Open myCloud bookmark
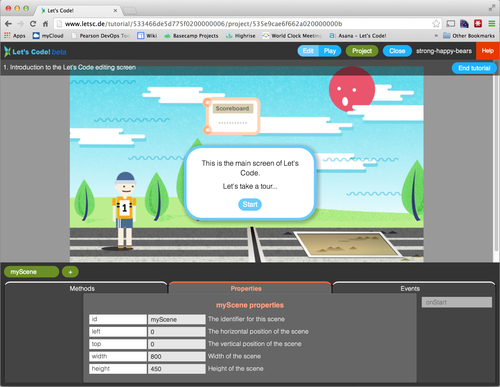Viewport: 500px width, 387px height. 48,36
